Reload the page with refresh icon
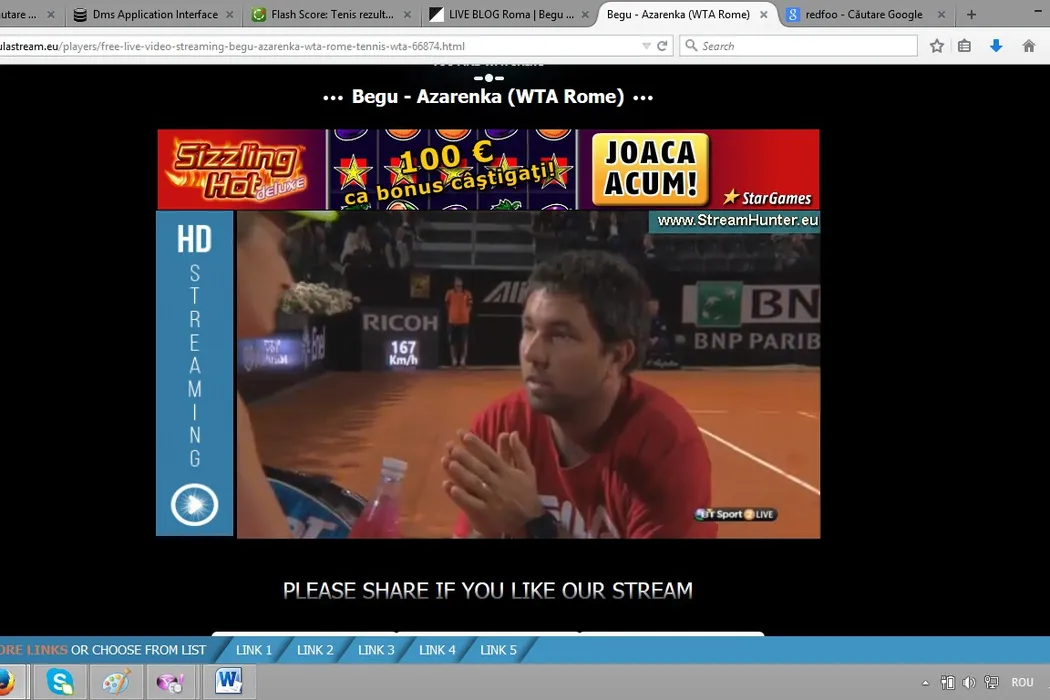Image resolution: width=1050 pixels, height=700 pixels. pos(662,46)
